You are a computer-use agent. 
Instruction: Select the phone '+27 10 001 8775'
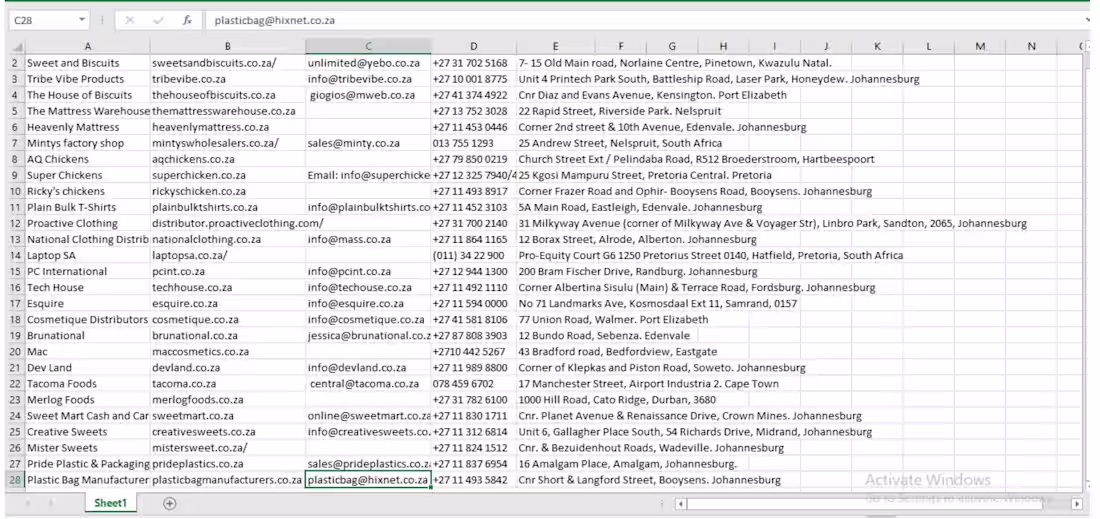click(x=474, y=79)
